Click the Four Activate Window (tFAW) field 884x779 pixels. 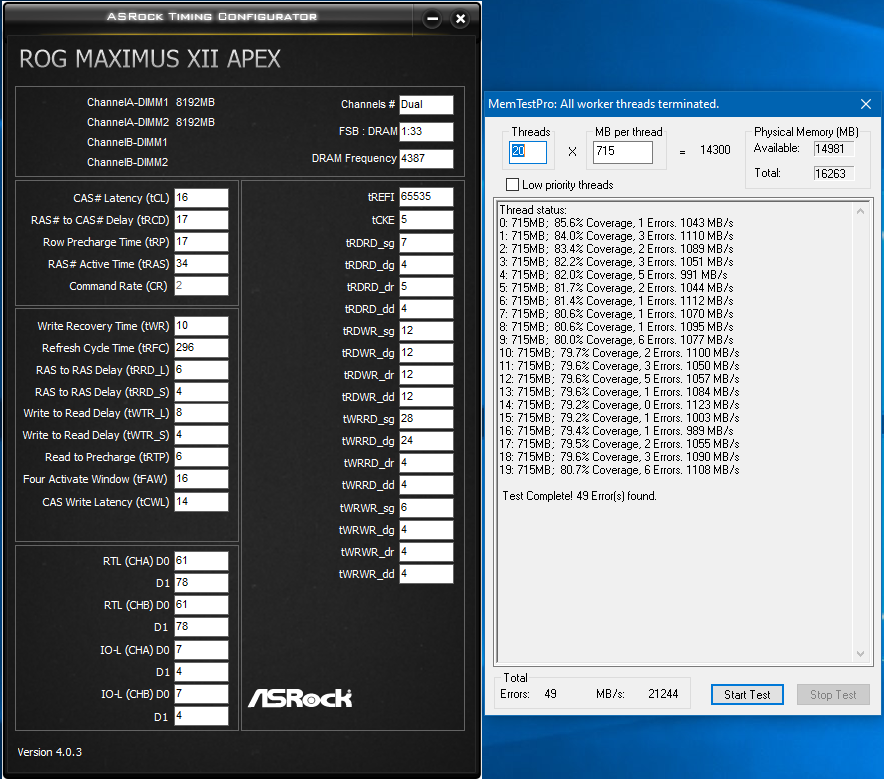point(201,479)
